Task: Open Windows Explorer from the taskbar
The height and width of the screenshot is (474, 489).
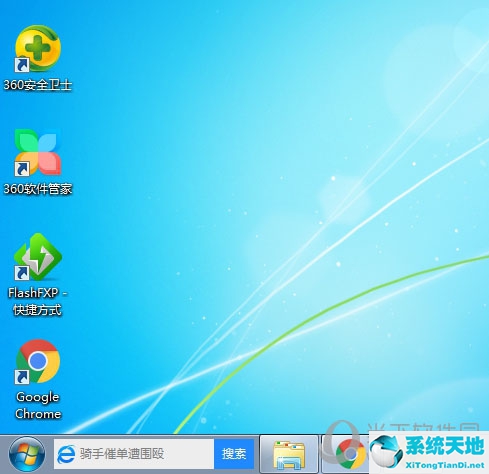Action: tap(289, 454)
